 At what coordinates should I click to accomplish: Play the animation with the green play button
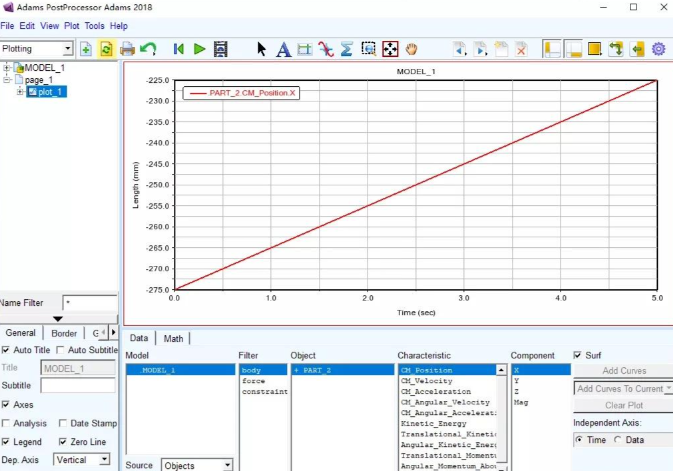[200, 48]
